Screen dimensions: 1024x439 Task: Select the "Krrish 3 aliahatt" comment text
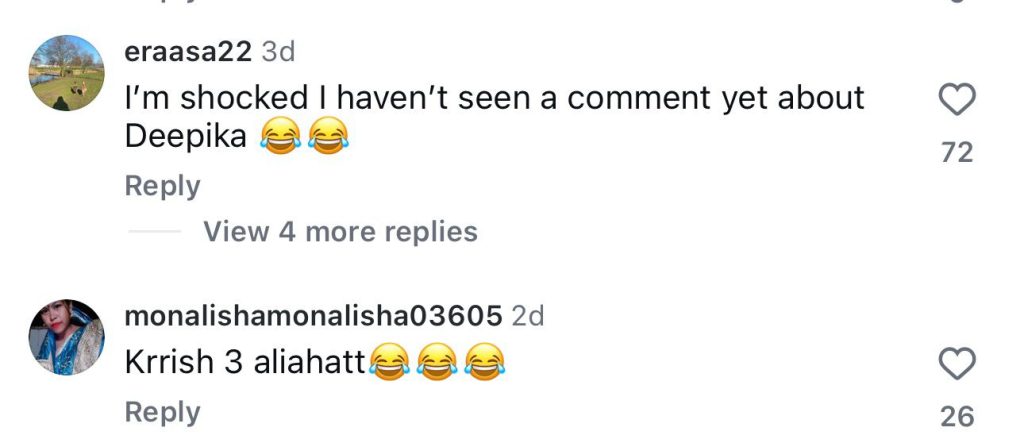[x=246, y=363]
